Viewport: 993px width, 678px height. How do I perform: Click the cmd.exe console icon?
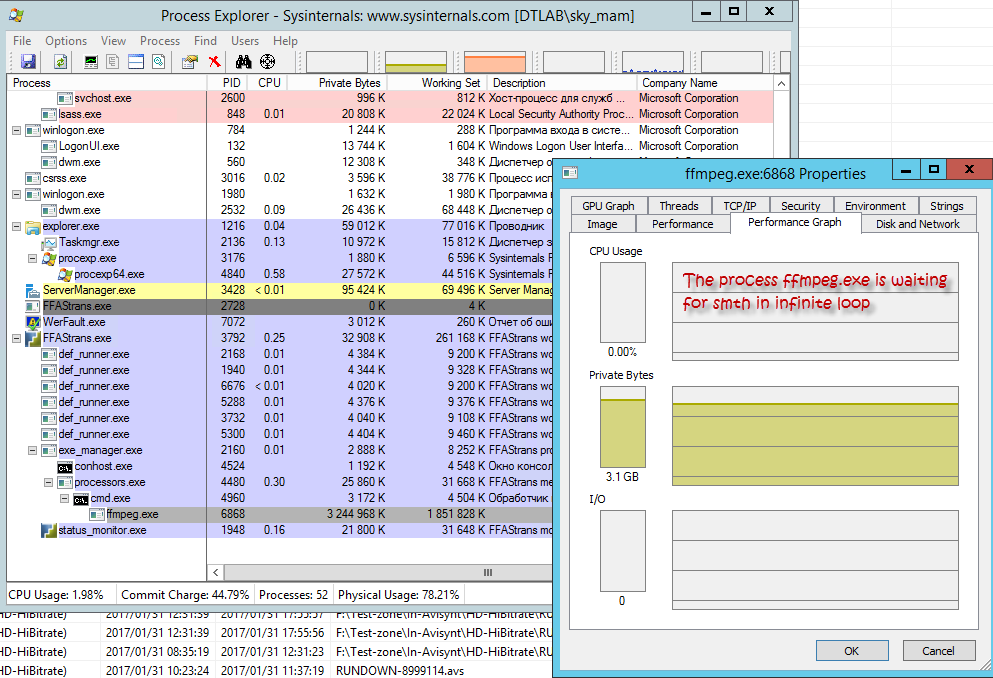80,499
